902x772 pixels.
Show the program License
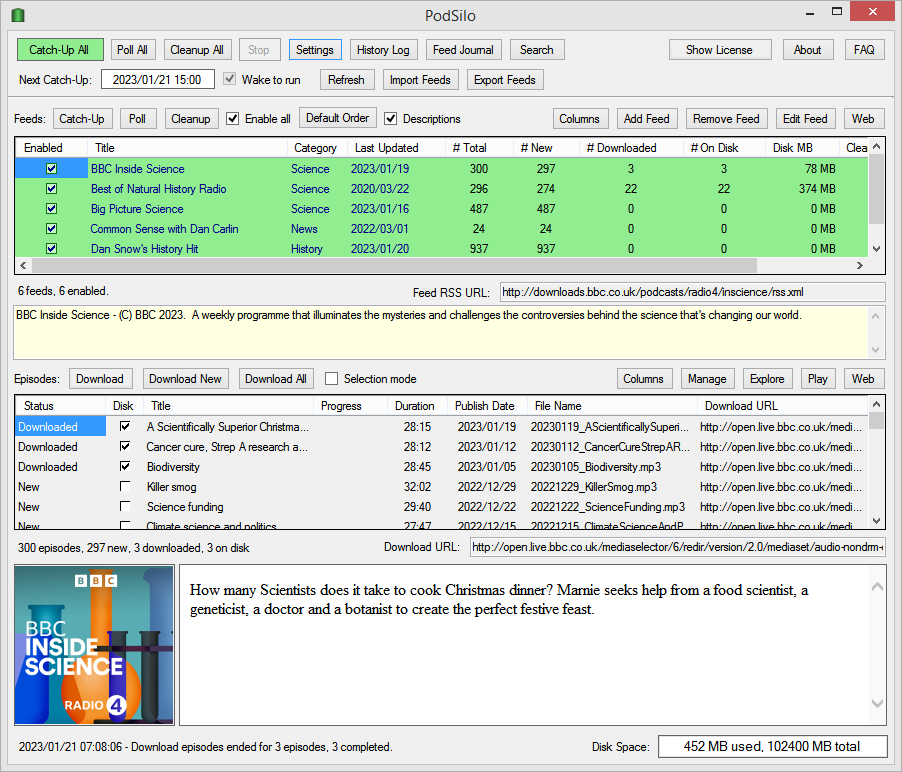tap(720, 49)
